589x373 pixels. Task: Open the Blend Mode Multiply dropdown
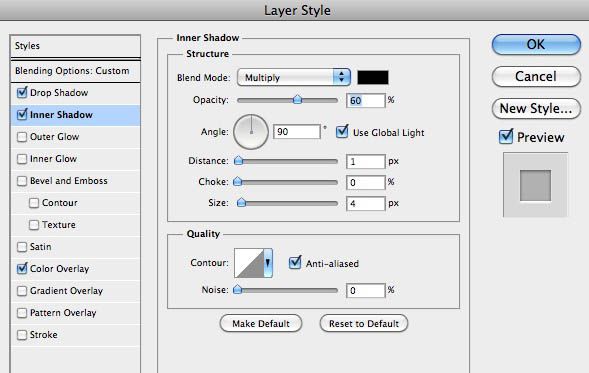click(x=294, y=77)
